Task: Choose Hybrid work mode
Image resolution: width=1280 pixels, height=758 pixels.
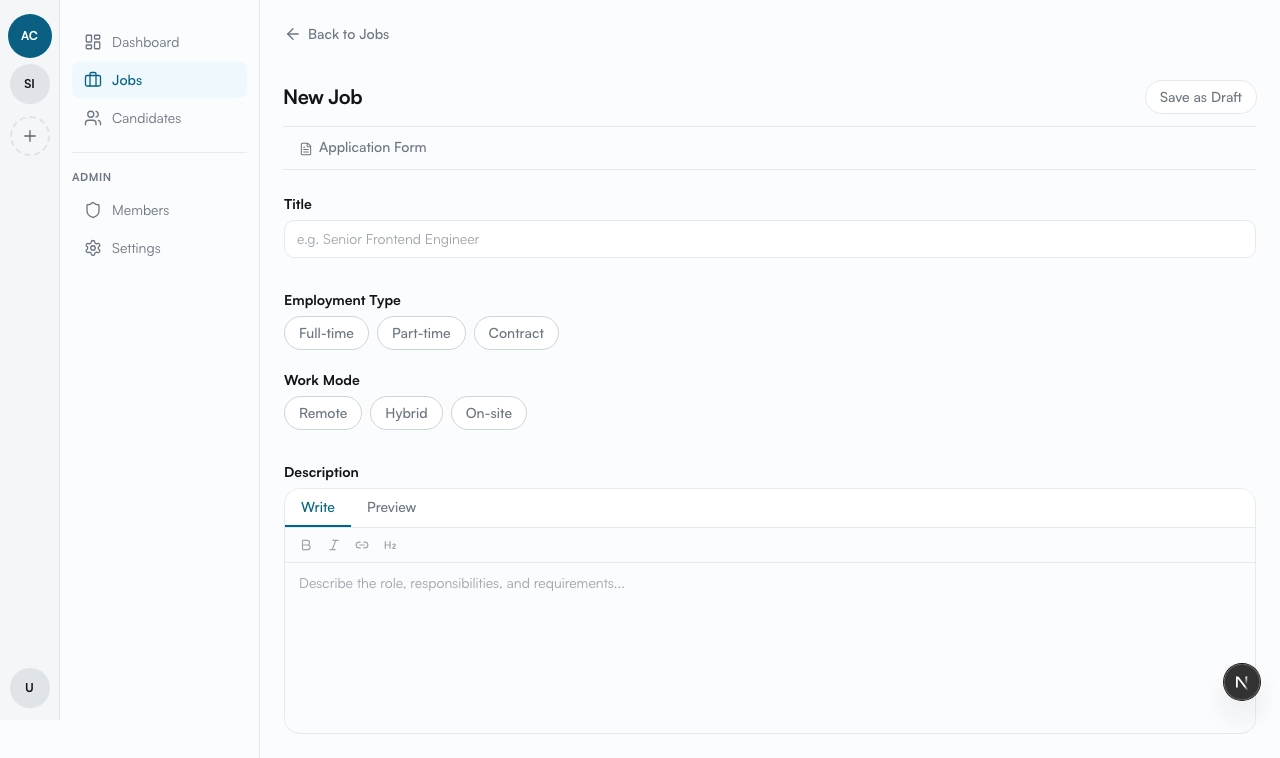Action: point(406,413)
